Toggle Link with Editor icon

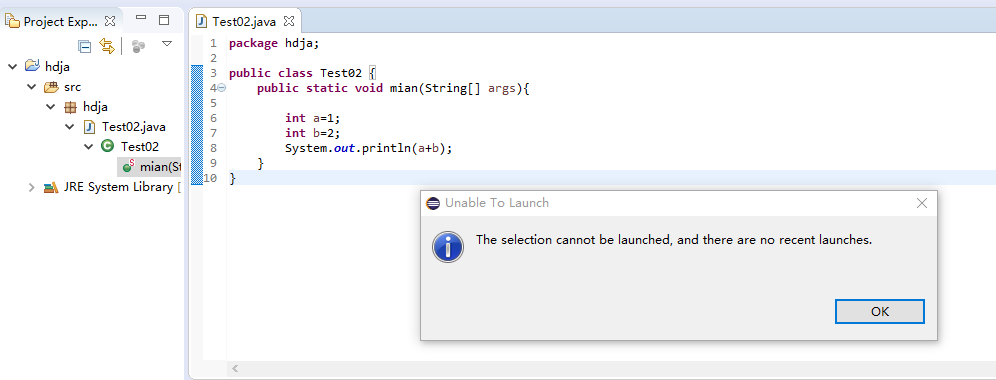tap(107, 46)
